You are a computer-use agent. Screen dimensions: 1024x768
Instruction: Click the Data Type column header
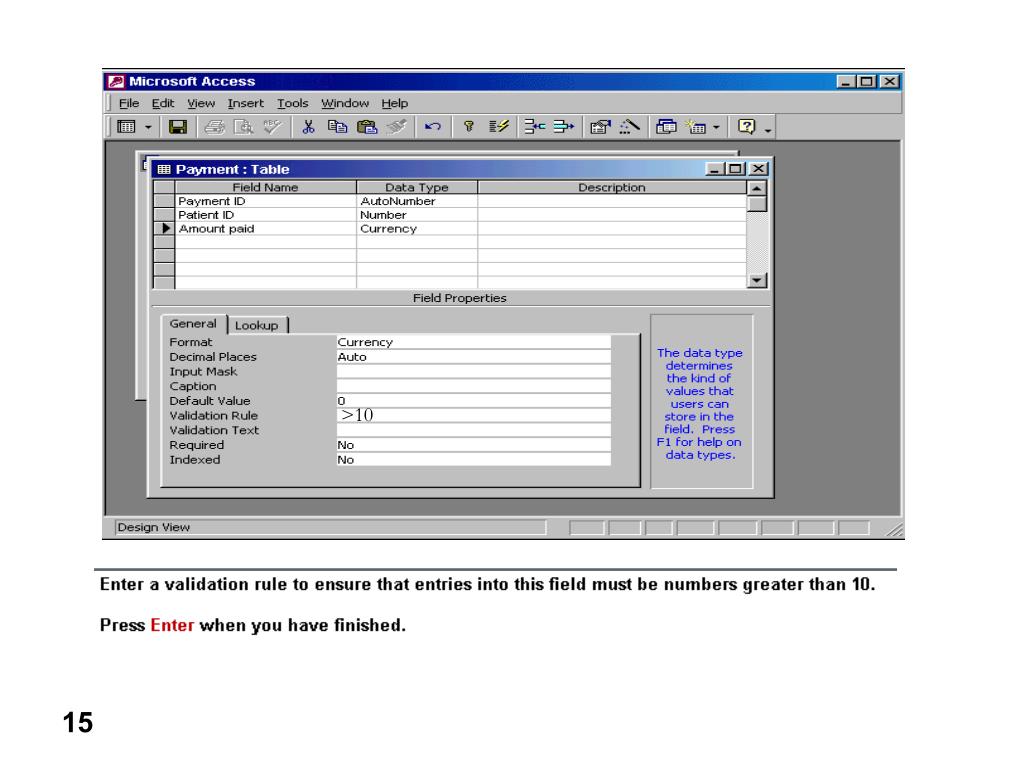tap(417, 187)
